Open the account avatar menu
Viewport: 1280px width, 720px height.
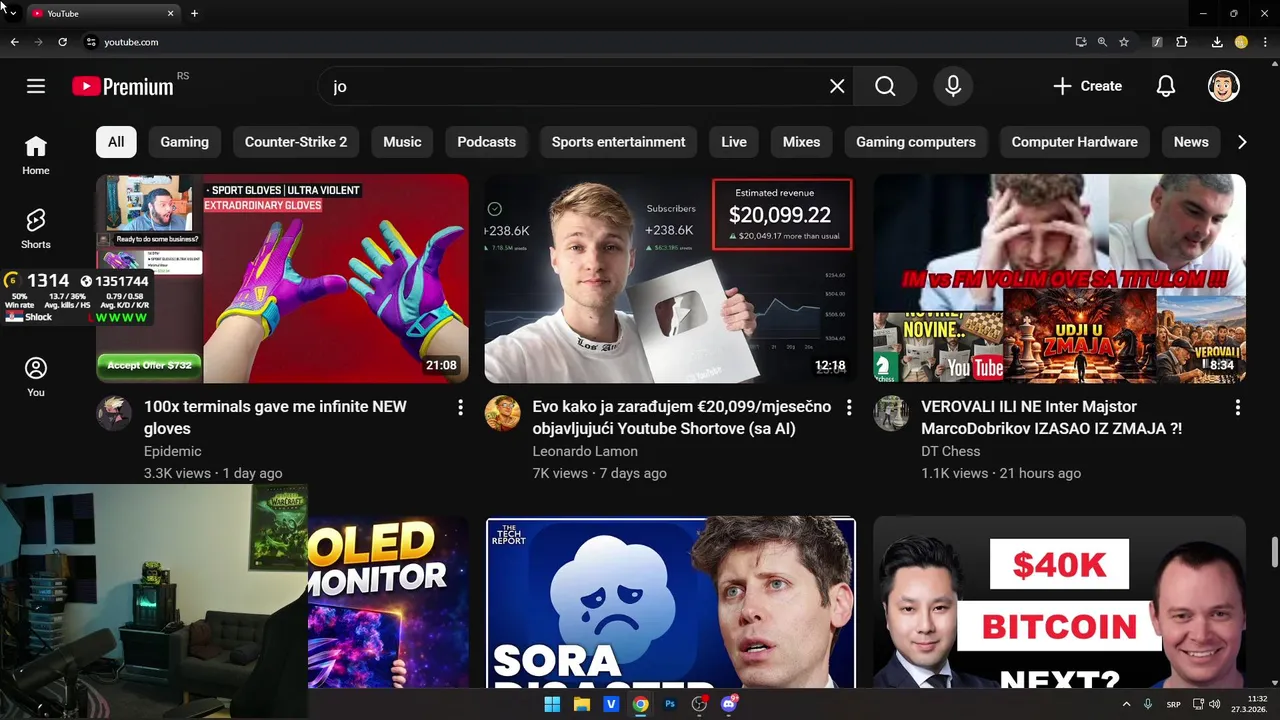(1224, 86)
